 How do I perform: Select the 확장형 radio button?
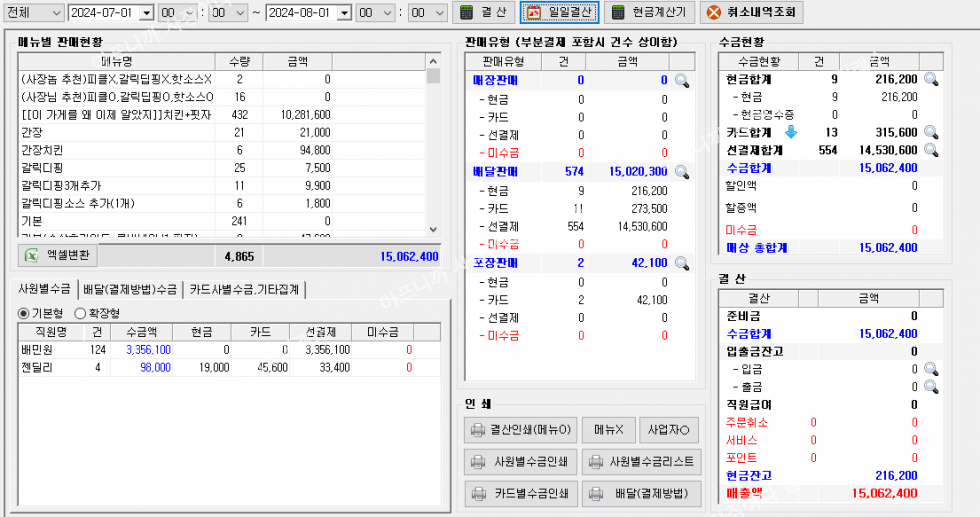80,313
